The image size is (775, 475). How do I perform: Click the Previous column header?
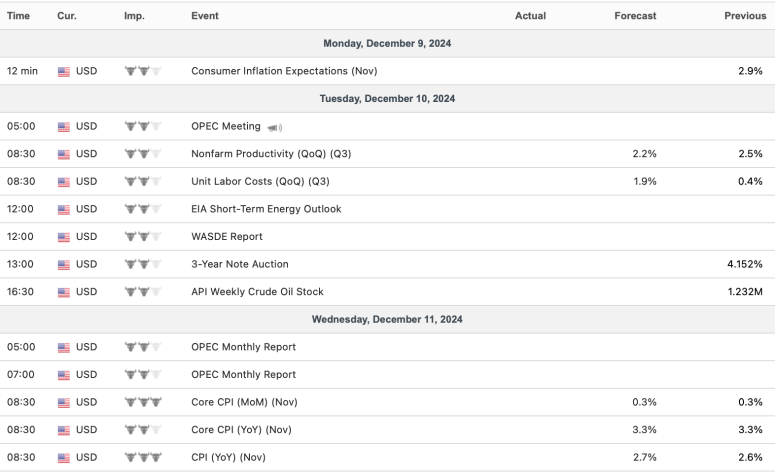tap(744, 16)
